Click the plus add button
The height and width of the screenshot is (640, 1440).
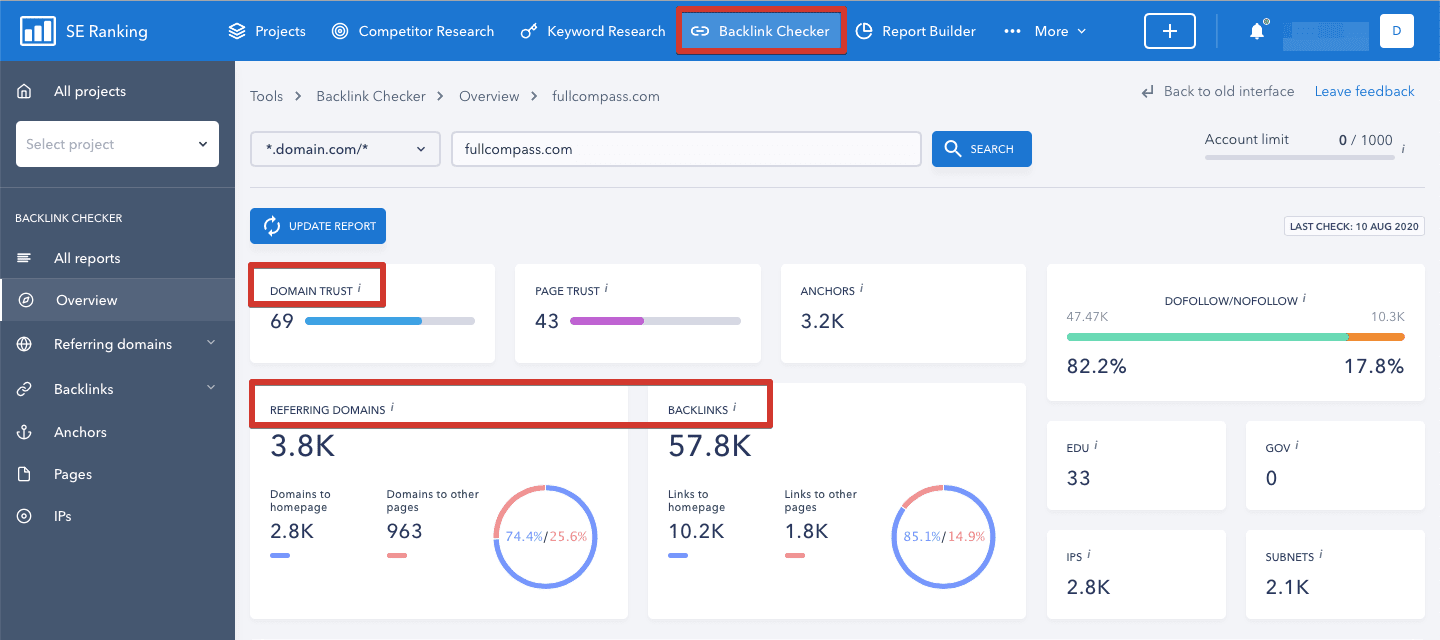(1170, 31)
